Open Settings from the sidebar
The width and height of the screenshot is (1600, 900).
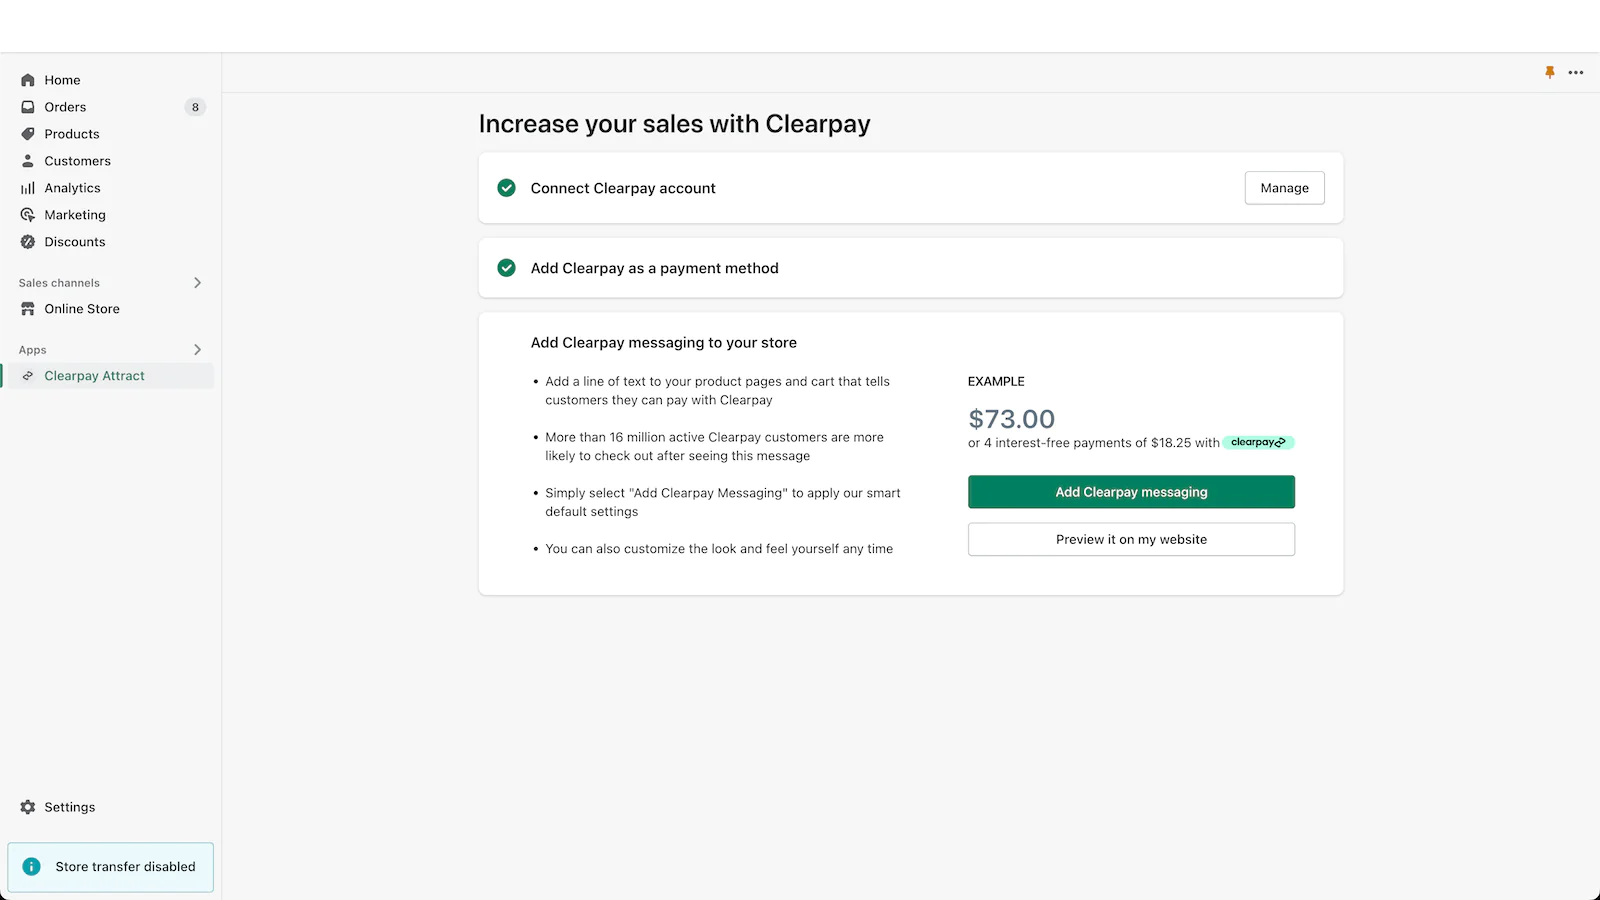pyautogui.click(x=69, y=807)
